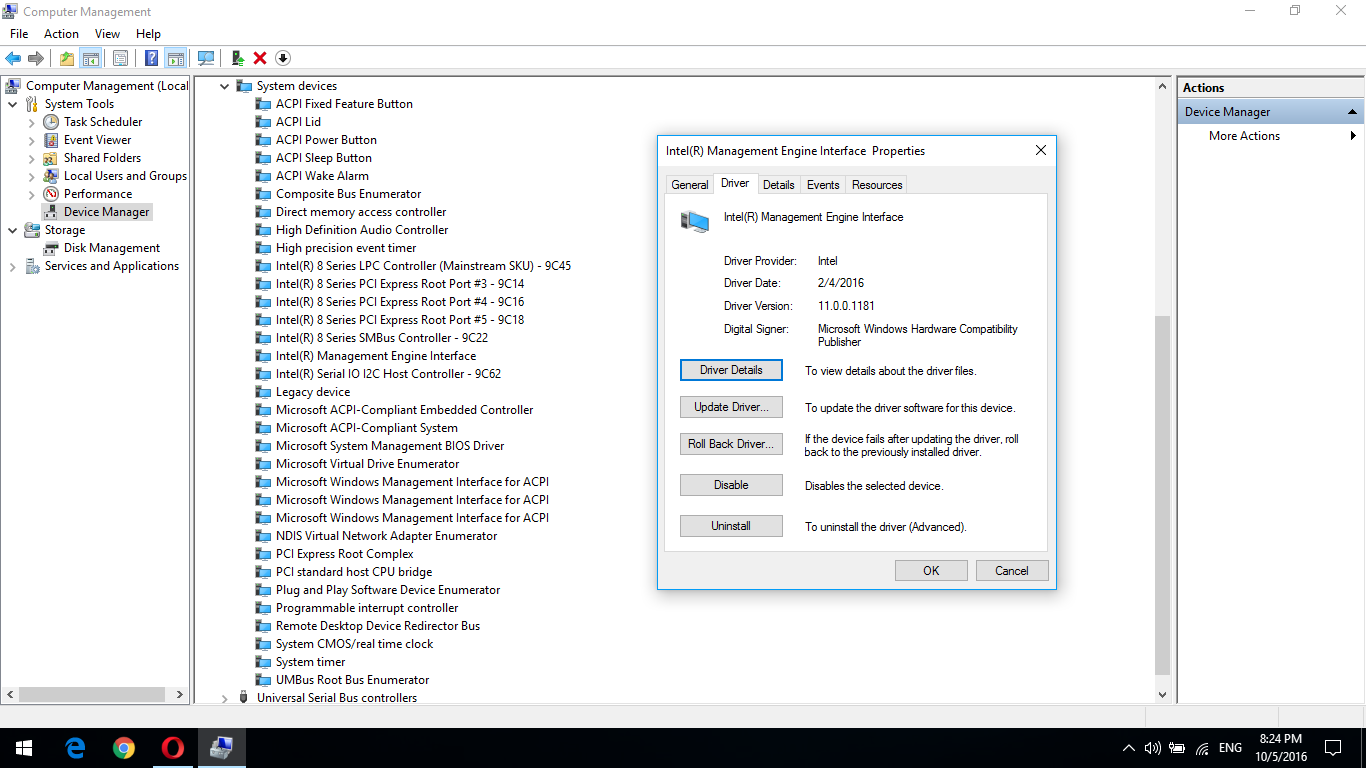
Task: Launch Opera from the taskbar
Action: pyautogui.click(x=173, y=748)
